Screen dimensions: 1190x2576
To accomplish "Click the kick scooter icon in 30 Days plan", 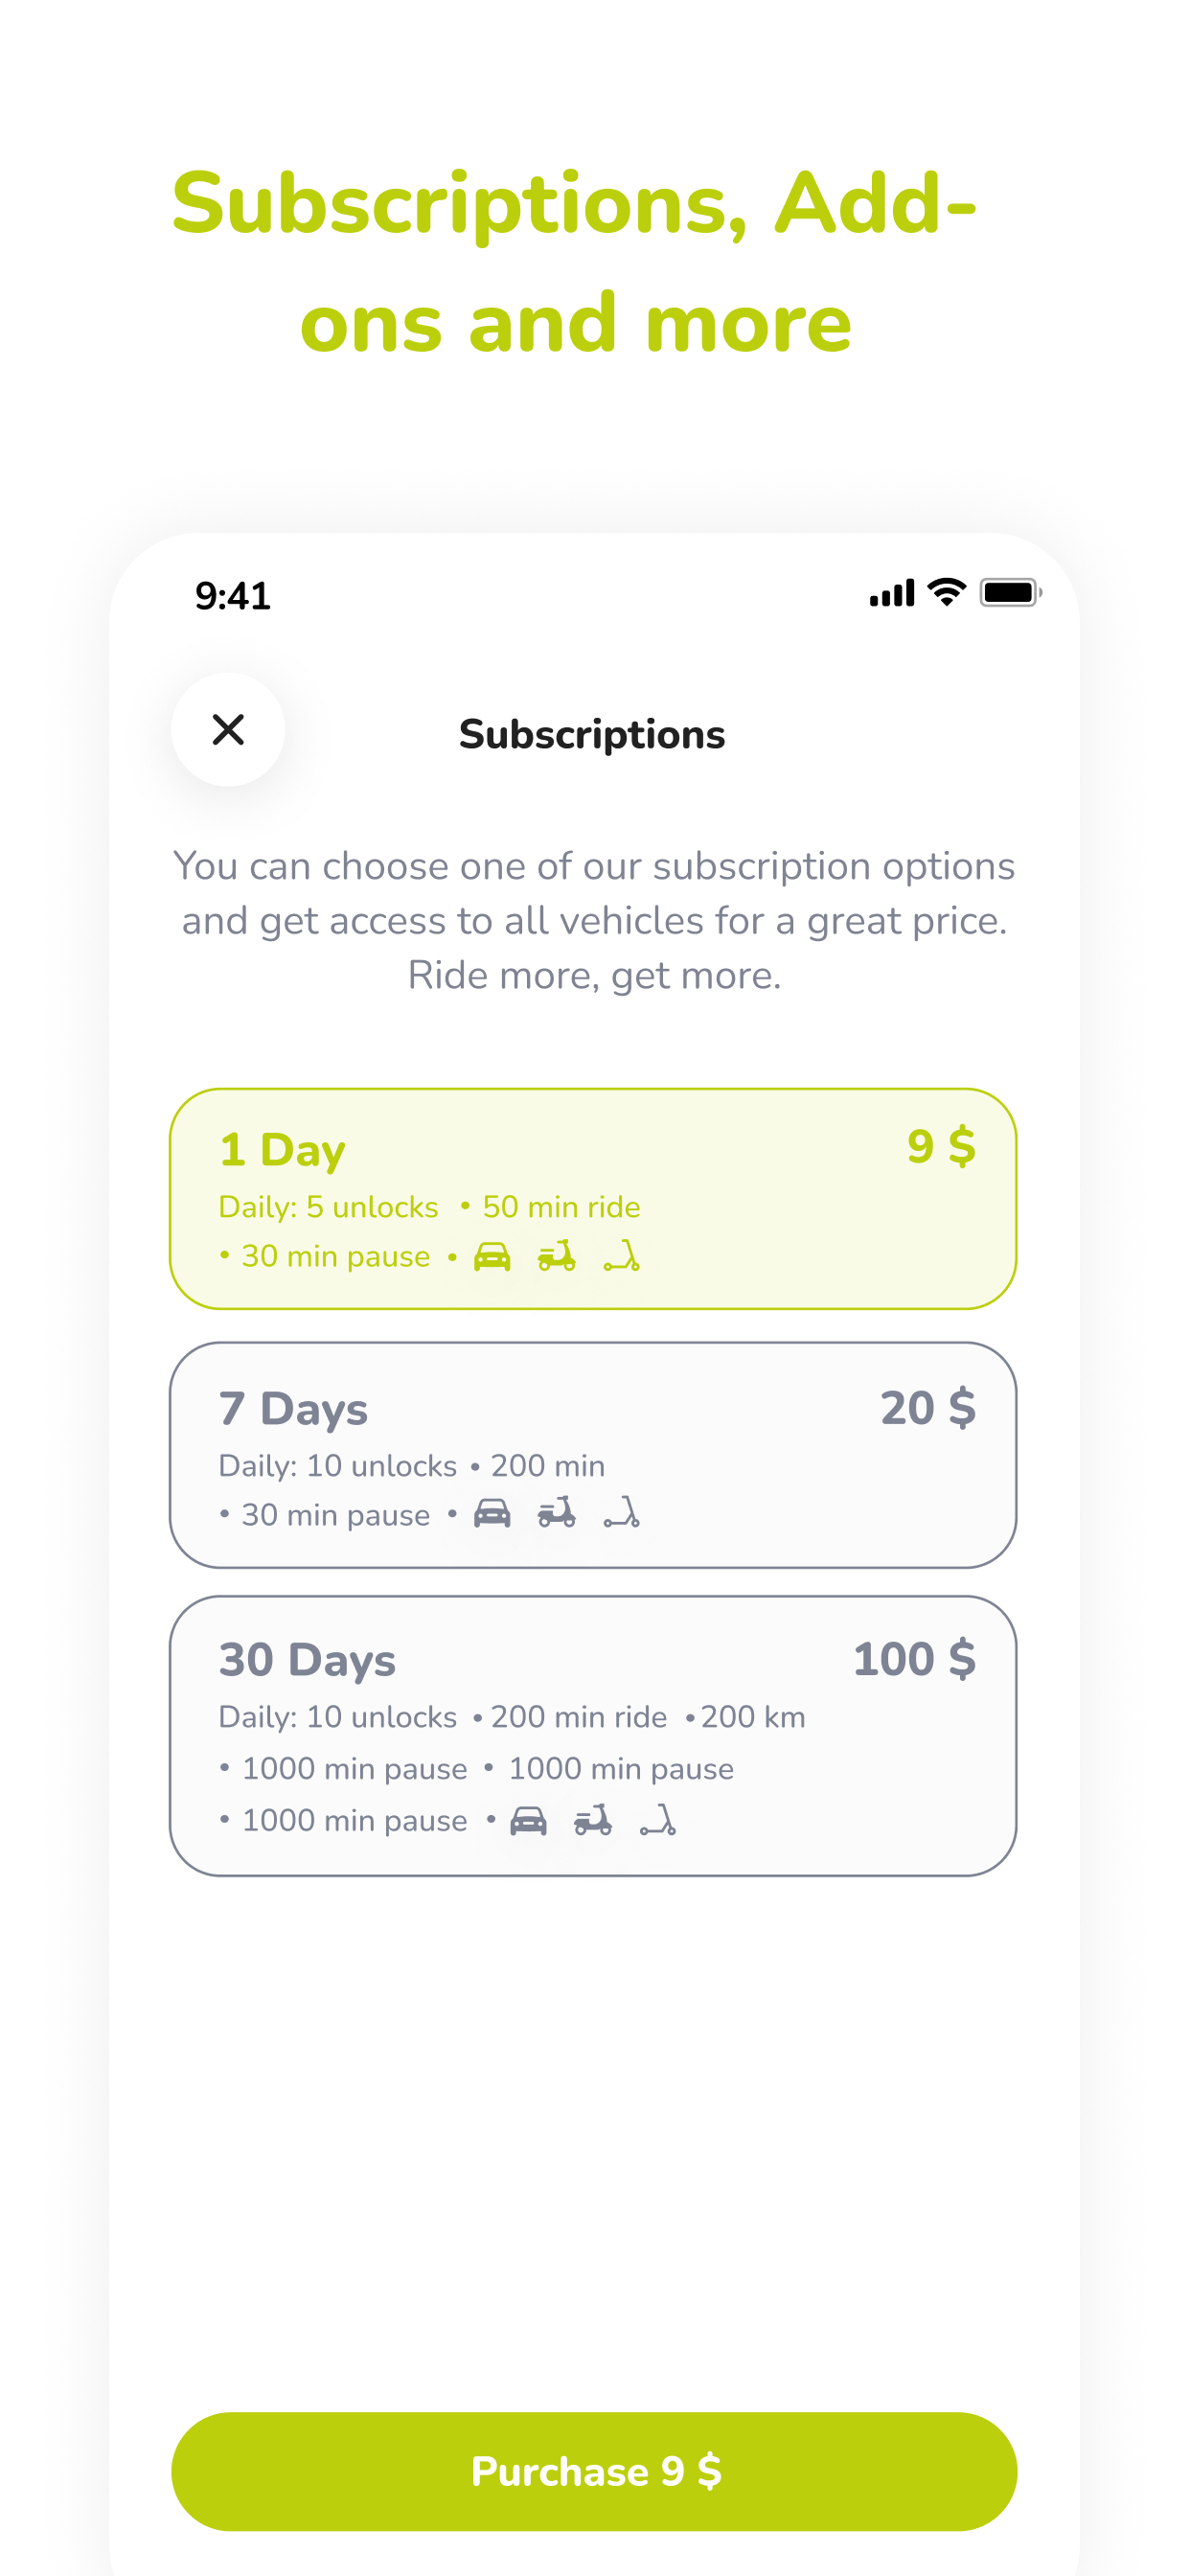I will tap(658, 1821).
